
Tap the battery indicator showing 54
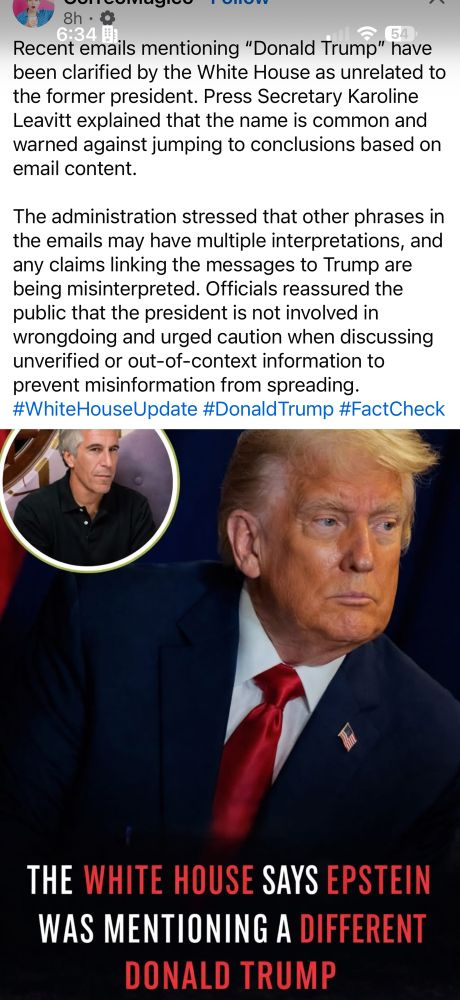click(399, 33)
